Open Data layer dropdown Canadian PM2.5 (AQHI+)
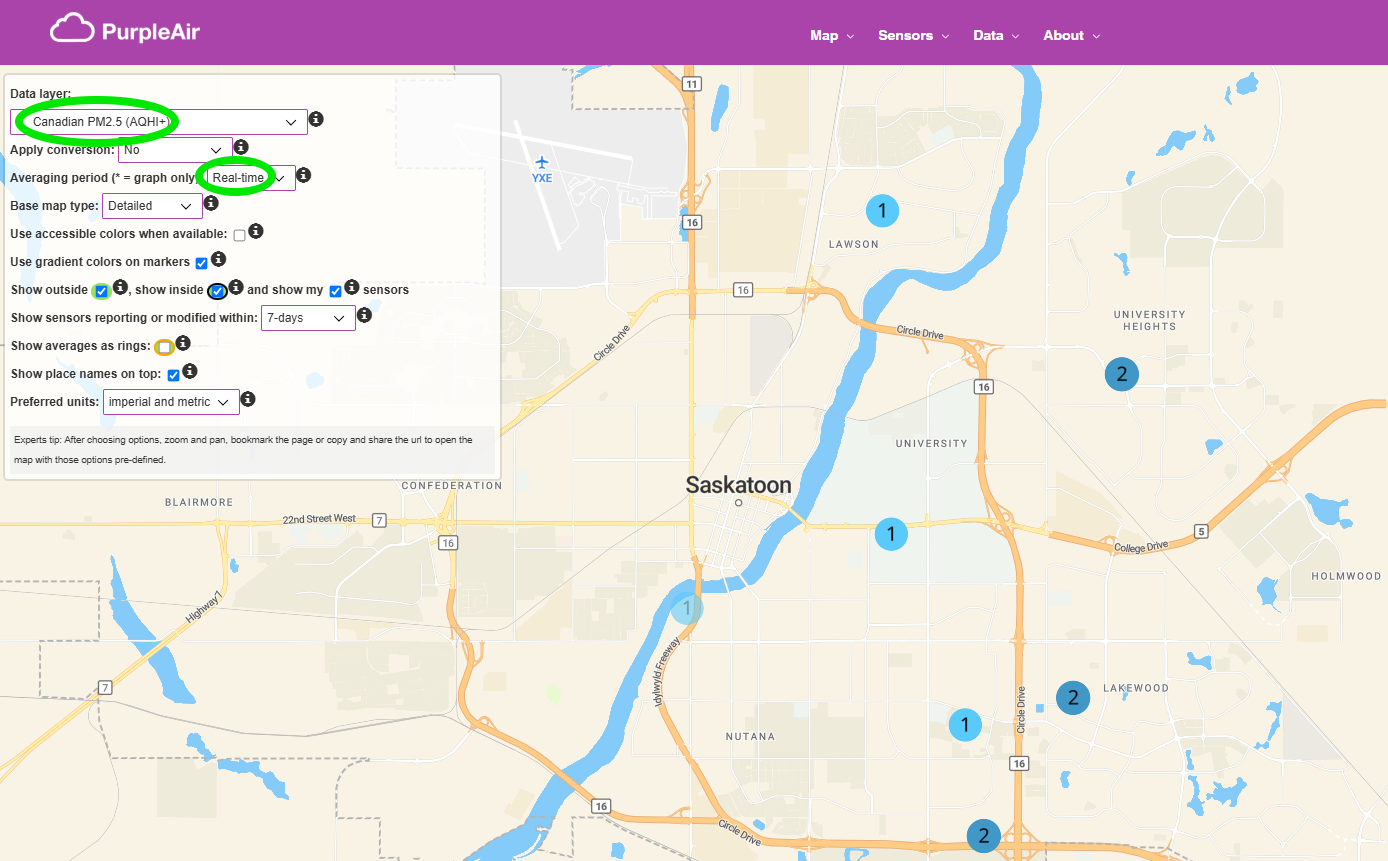Image resolution: width=1388 pixels, height=861 pixels. click(x=158, y=122)
